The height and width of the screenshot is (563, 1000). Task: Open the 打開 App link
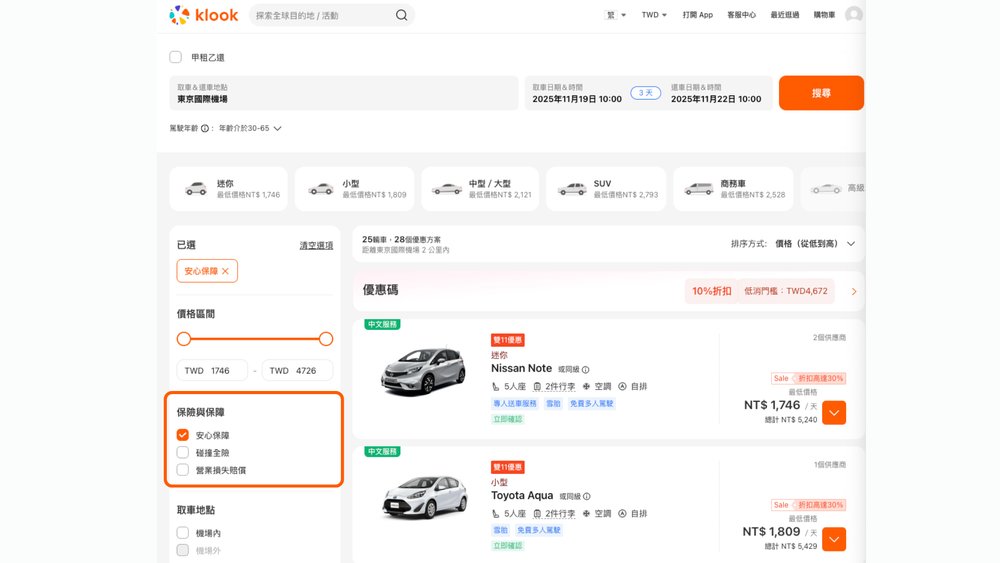[698, 15]
